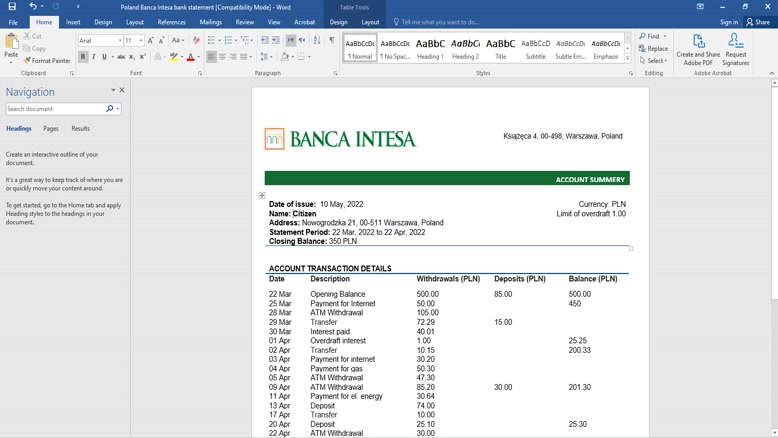Open the References ribbon tab
The image size is (778, 438).
tap(171, 22)
